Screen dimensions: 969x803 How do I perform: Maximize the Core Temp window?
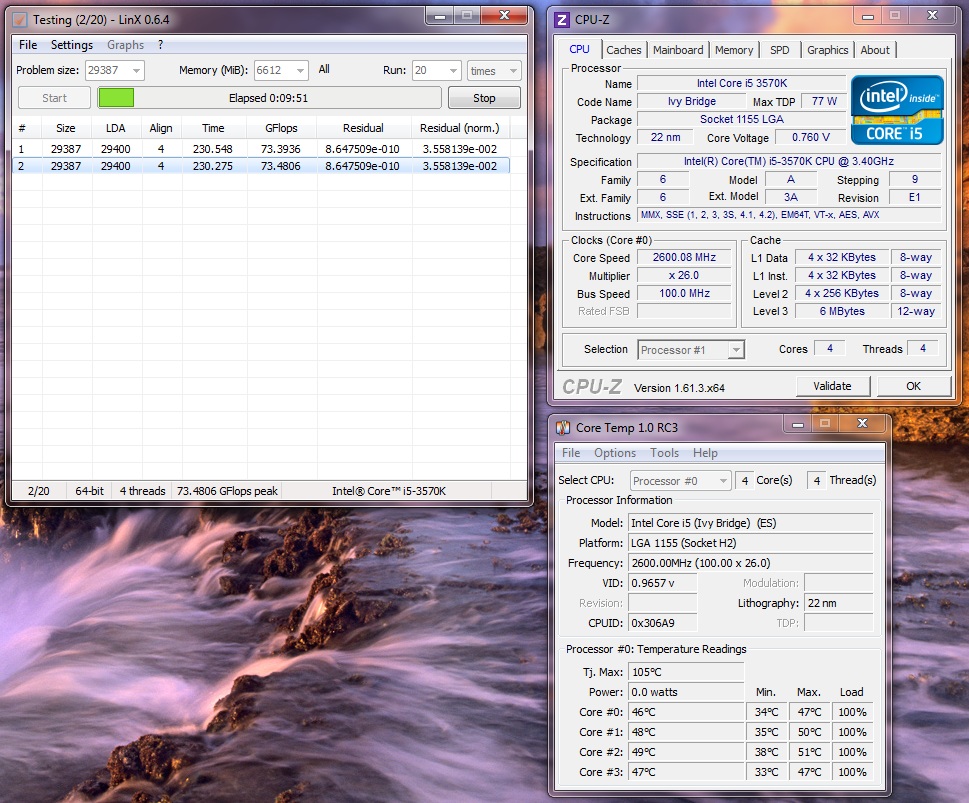824,423
